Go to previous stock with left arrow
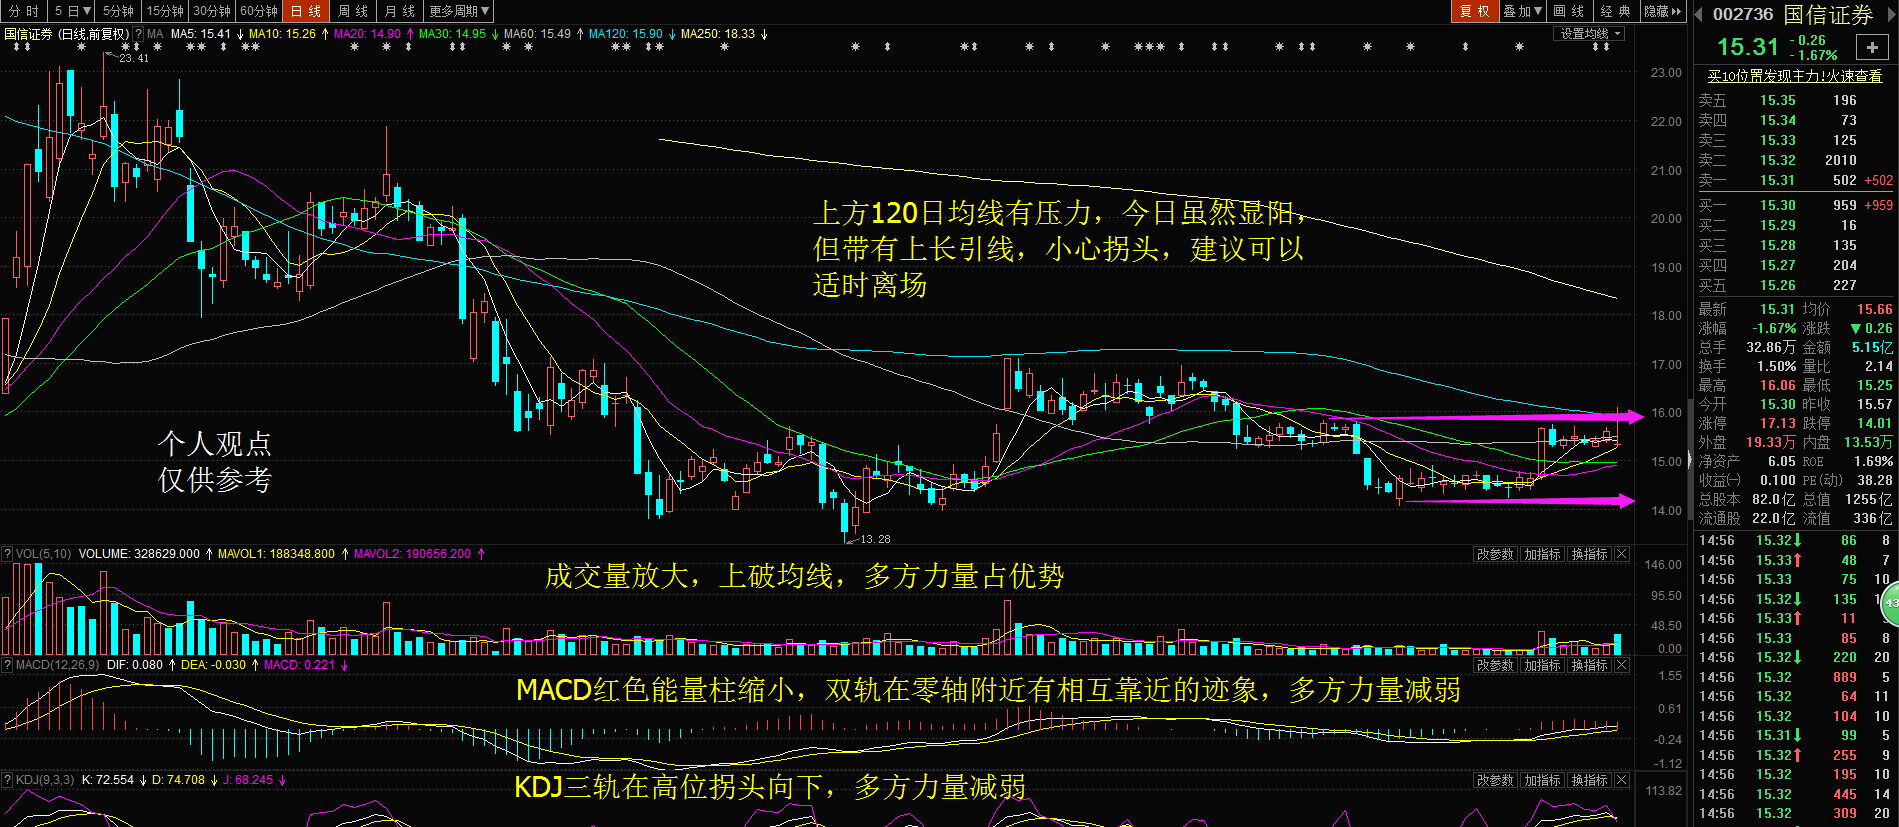The height and width of the screenshot is (827, 1899). click(1697, 13)
